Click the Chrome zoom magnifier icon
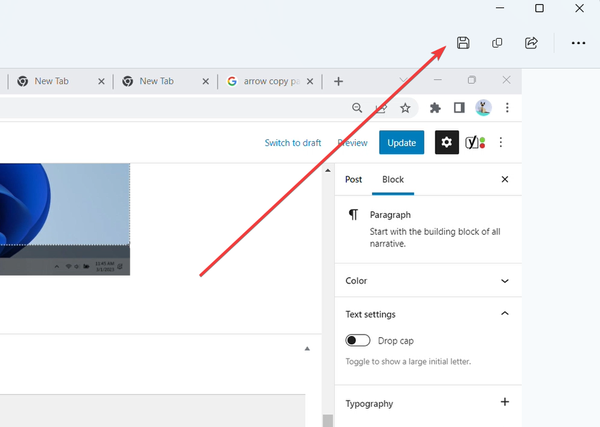The image size is (600, 427). [357, 108]
